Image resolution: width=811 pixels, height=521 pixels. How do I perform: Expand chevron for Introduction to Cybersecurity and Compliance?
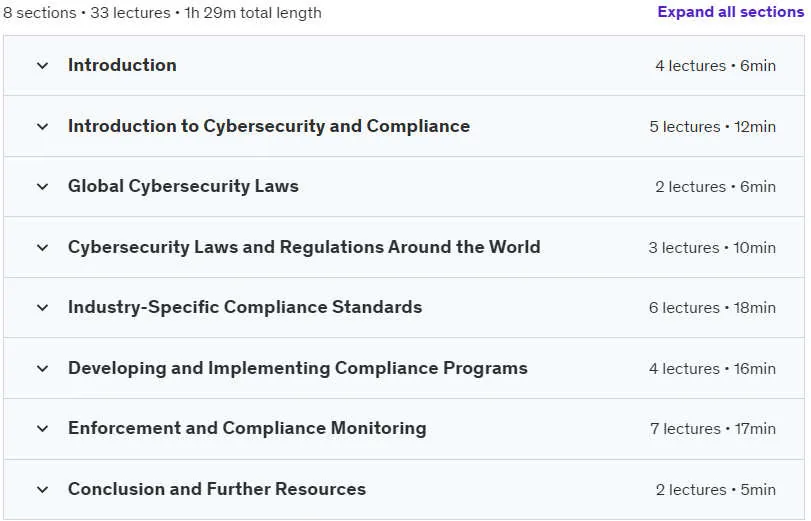pyautogui.click(x=42, y=127)
